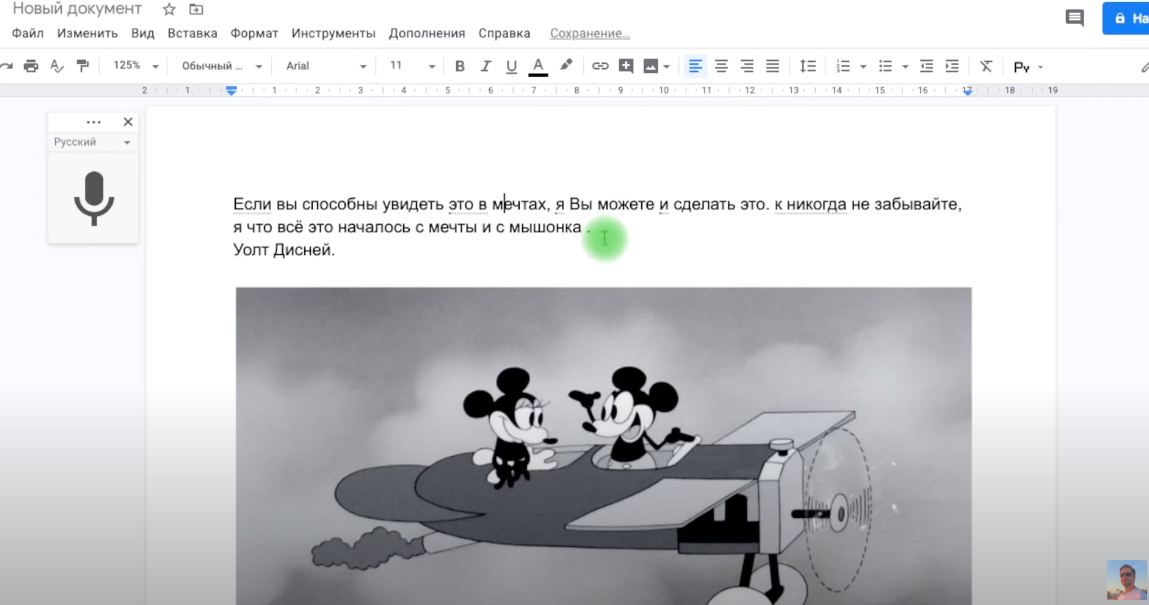
Task: Toggle italic formatting
Action: 485,67
